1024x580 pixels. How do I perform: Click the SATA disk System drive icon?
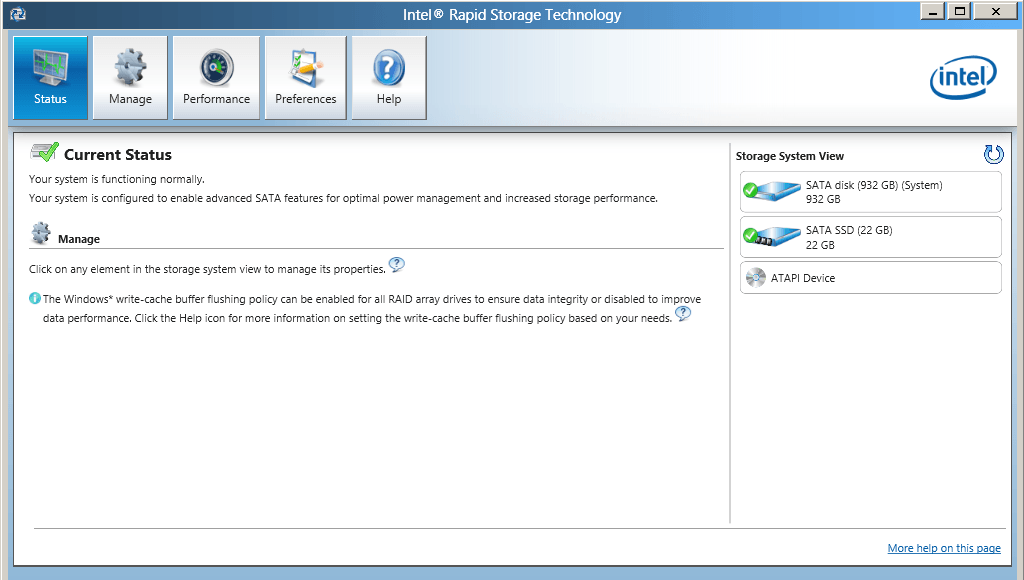[772, 191]
